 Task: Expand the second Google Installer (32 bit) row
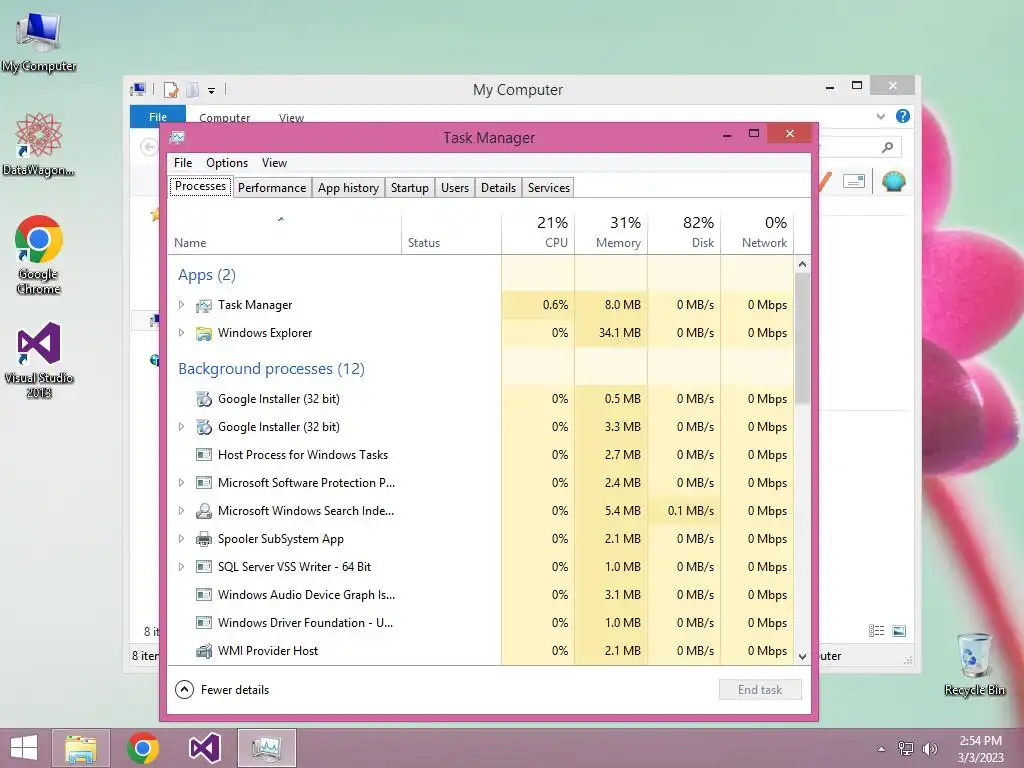[x=182, y=426]
